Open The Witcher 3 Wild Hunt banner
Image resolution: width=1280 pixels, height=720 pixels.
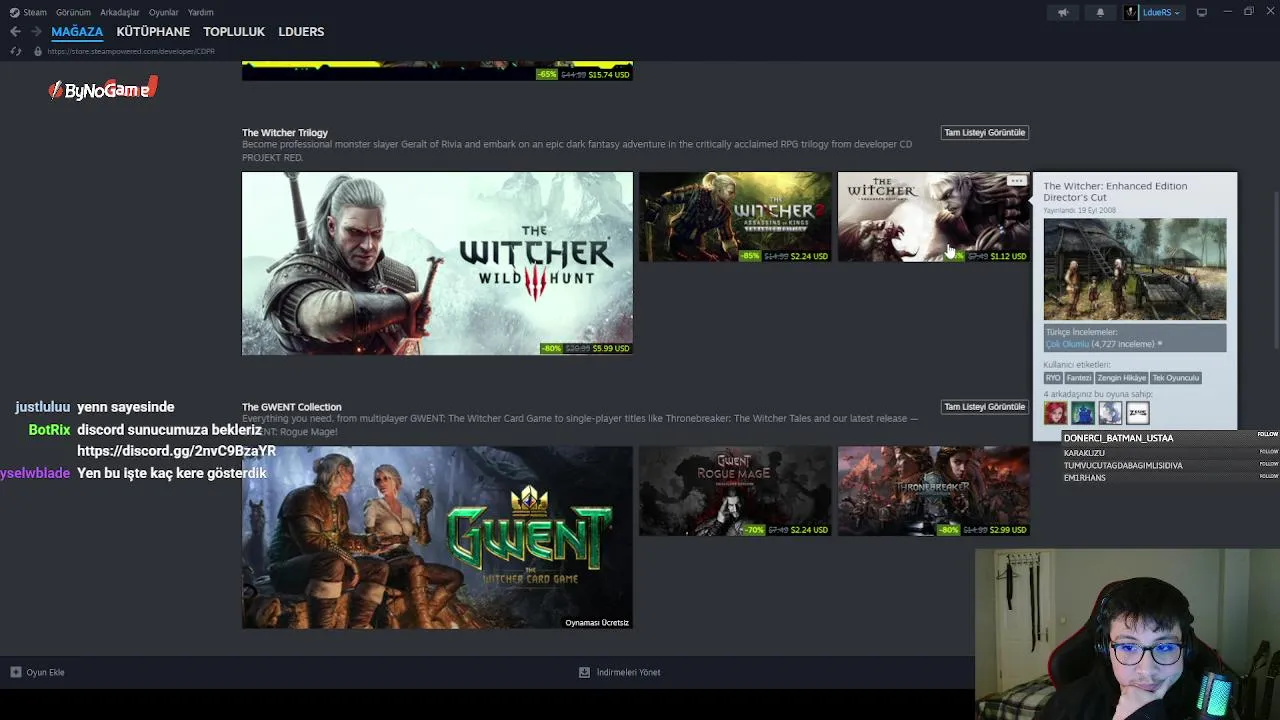click(437, 263)
